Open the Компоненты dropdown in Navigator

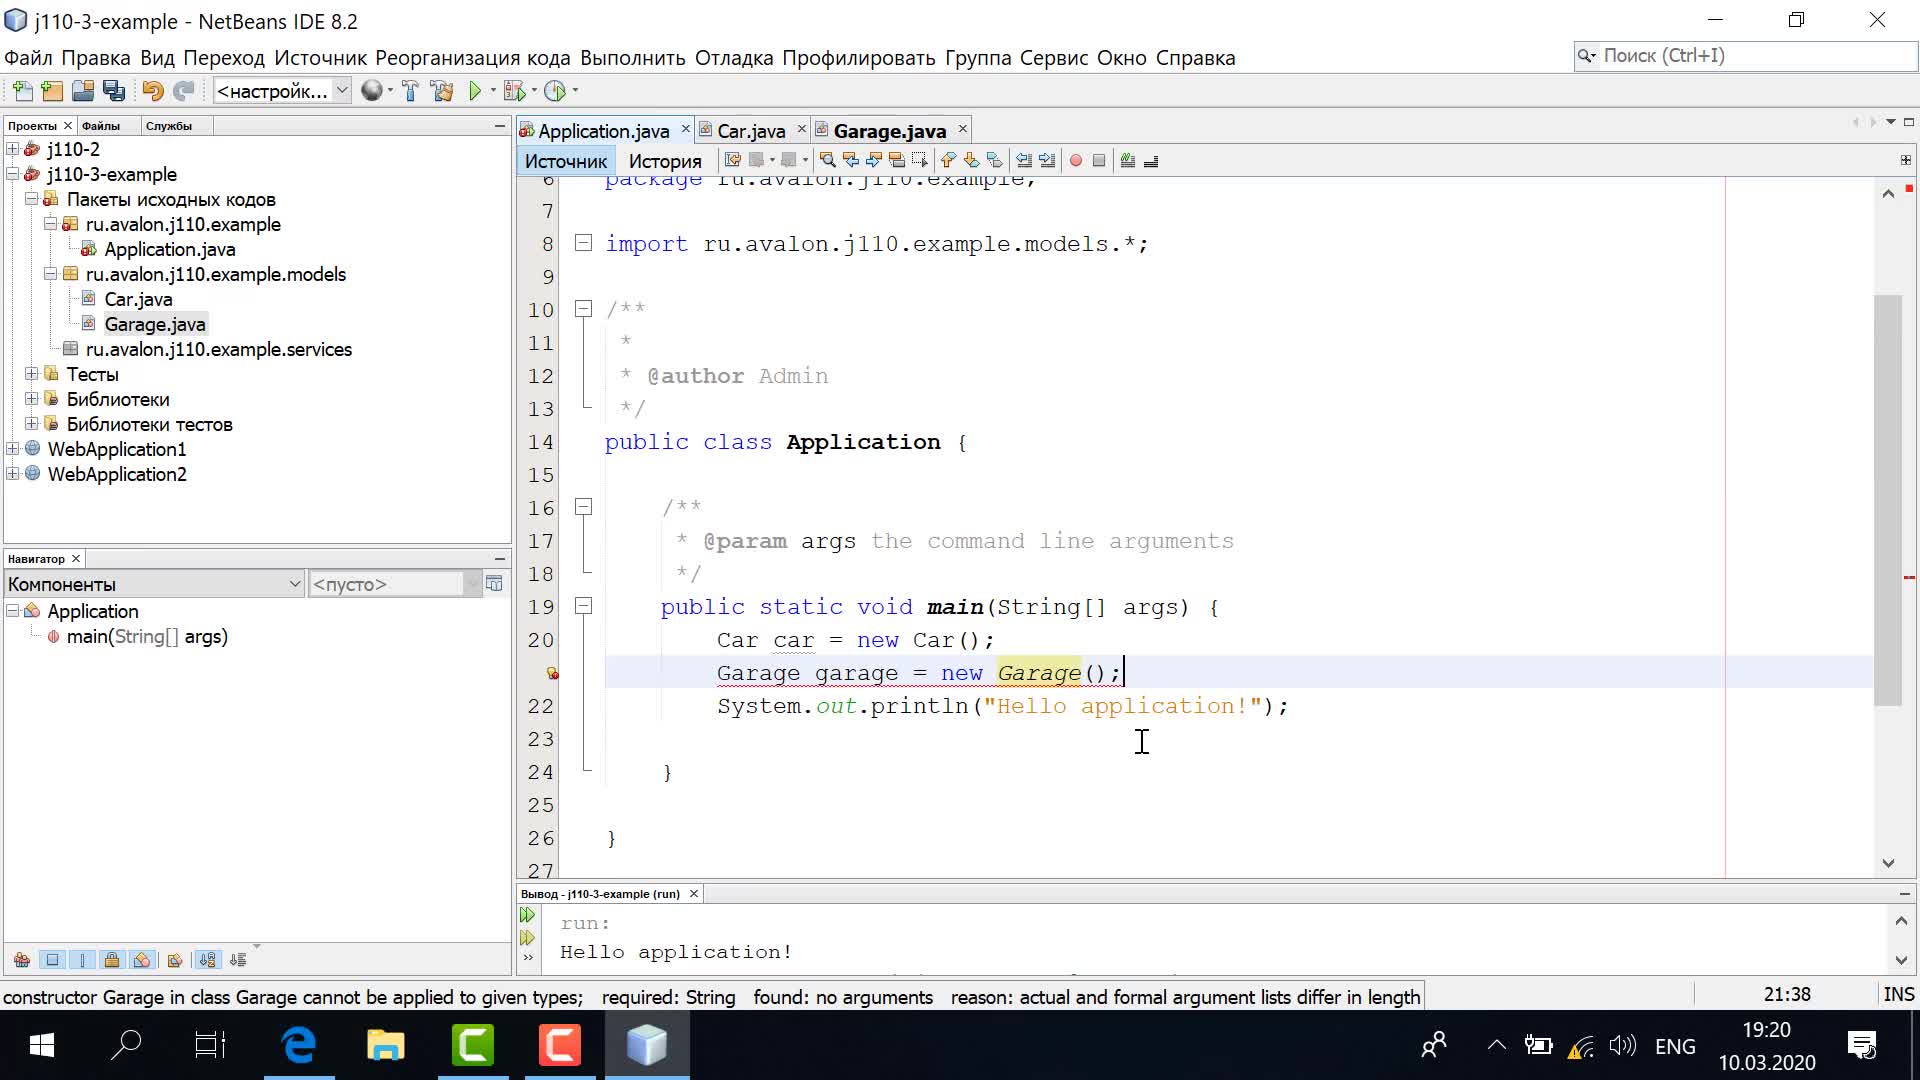tap(154, 584)
